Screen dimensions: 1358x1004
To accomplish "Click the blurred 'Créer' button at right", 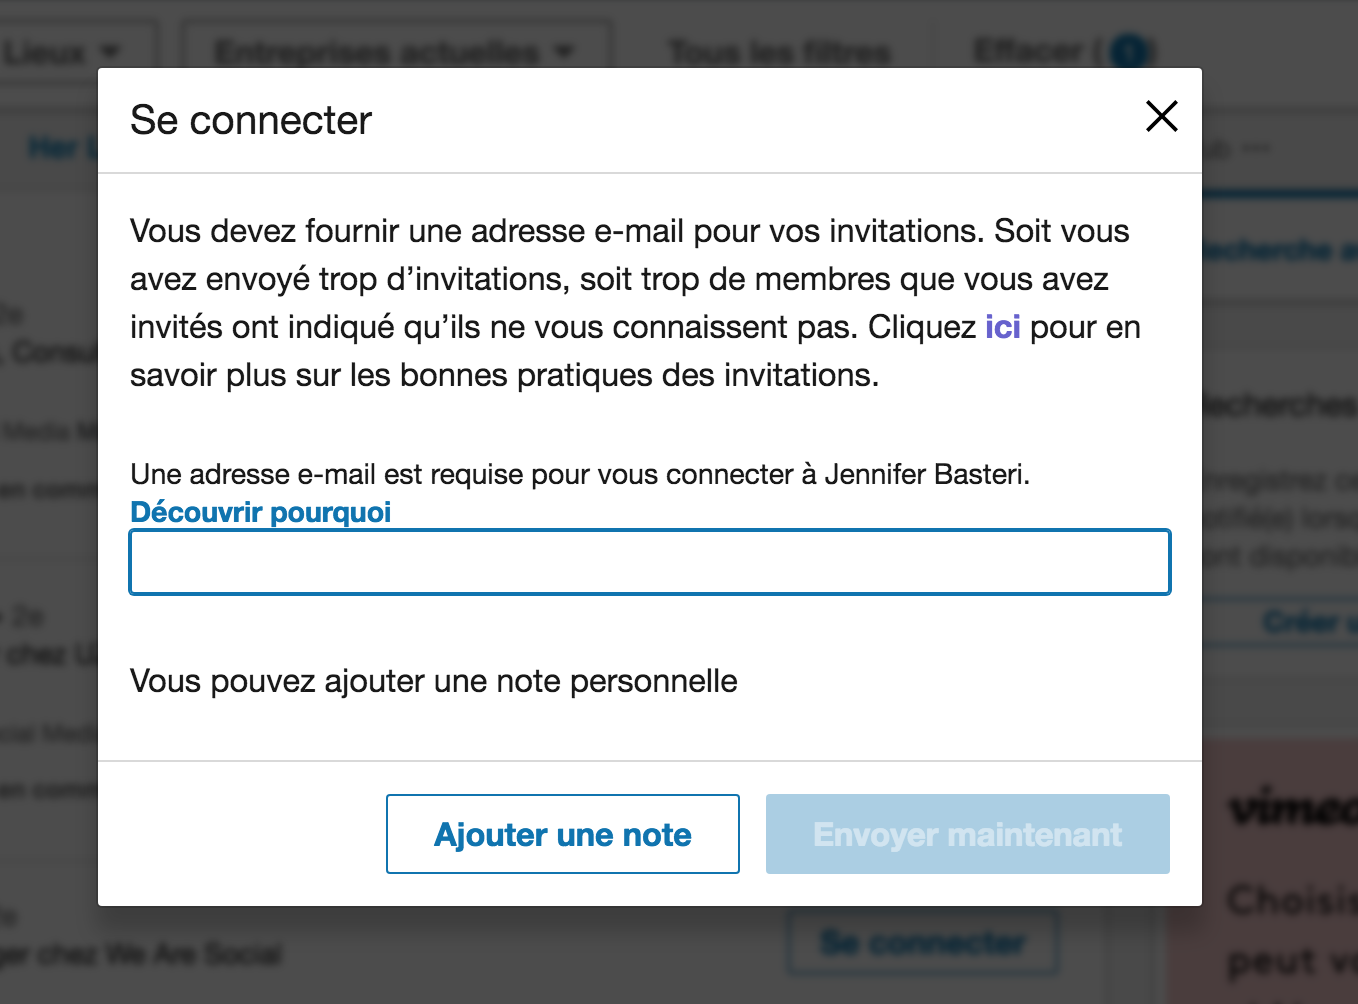I will (1300, 622).
